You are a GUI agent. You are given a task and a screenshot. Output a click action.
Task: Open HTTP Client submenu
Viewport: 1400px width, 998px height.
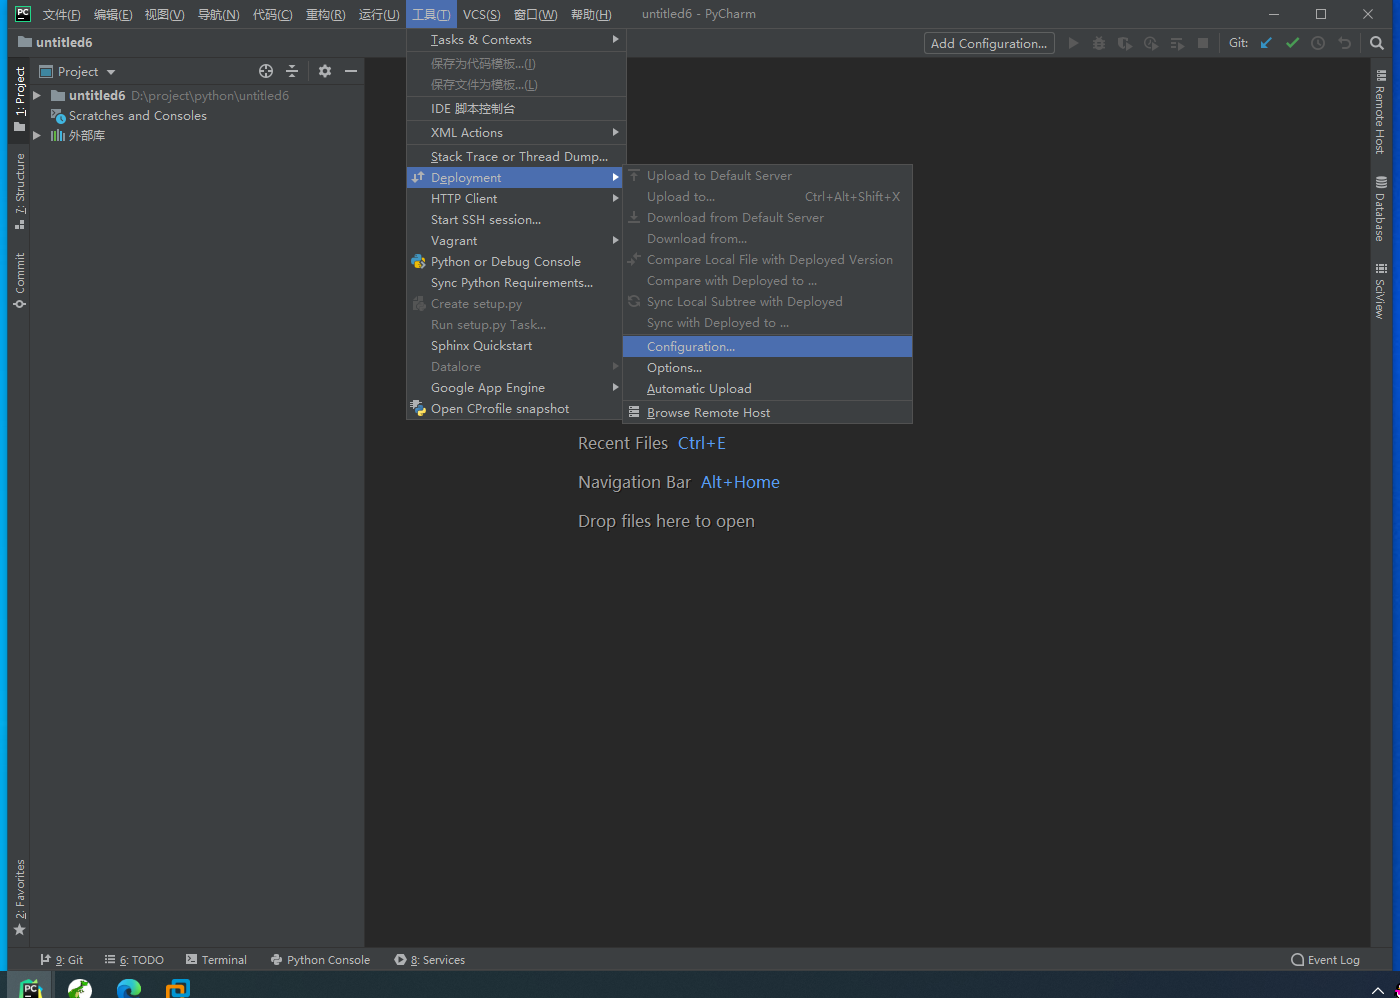tap(516, 198)
